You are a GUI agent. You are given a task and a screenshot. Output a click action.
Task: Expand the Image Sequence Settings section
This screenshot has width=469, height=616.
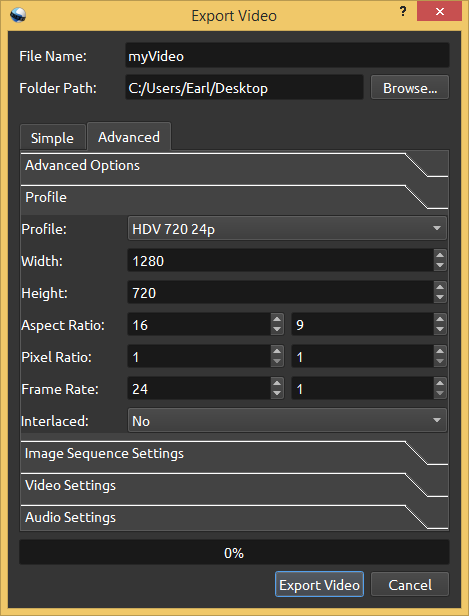point(234,453)
